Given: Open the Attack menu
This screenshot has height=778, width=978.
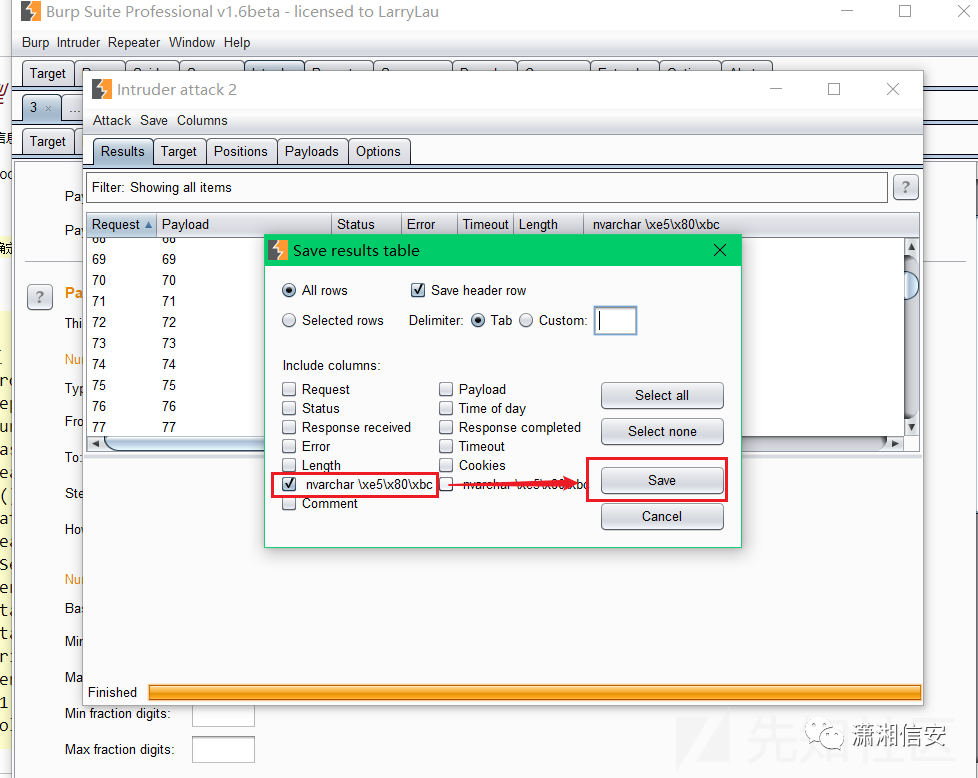Looking at the screenshot, I should (x=112, y=120).
